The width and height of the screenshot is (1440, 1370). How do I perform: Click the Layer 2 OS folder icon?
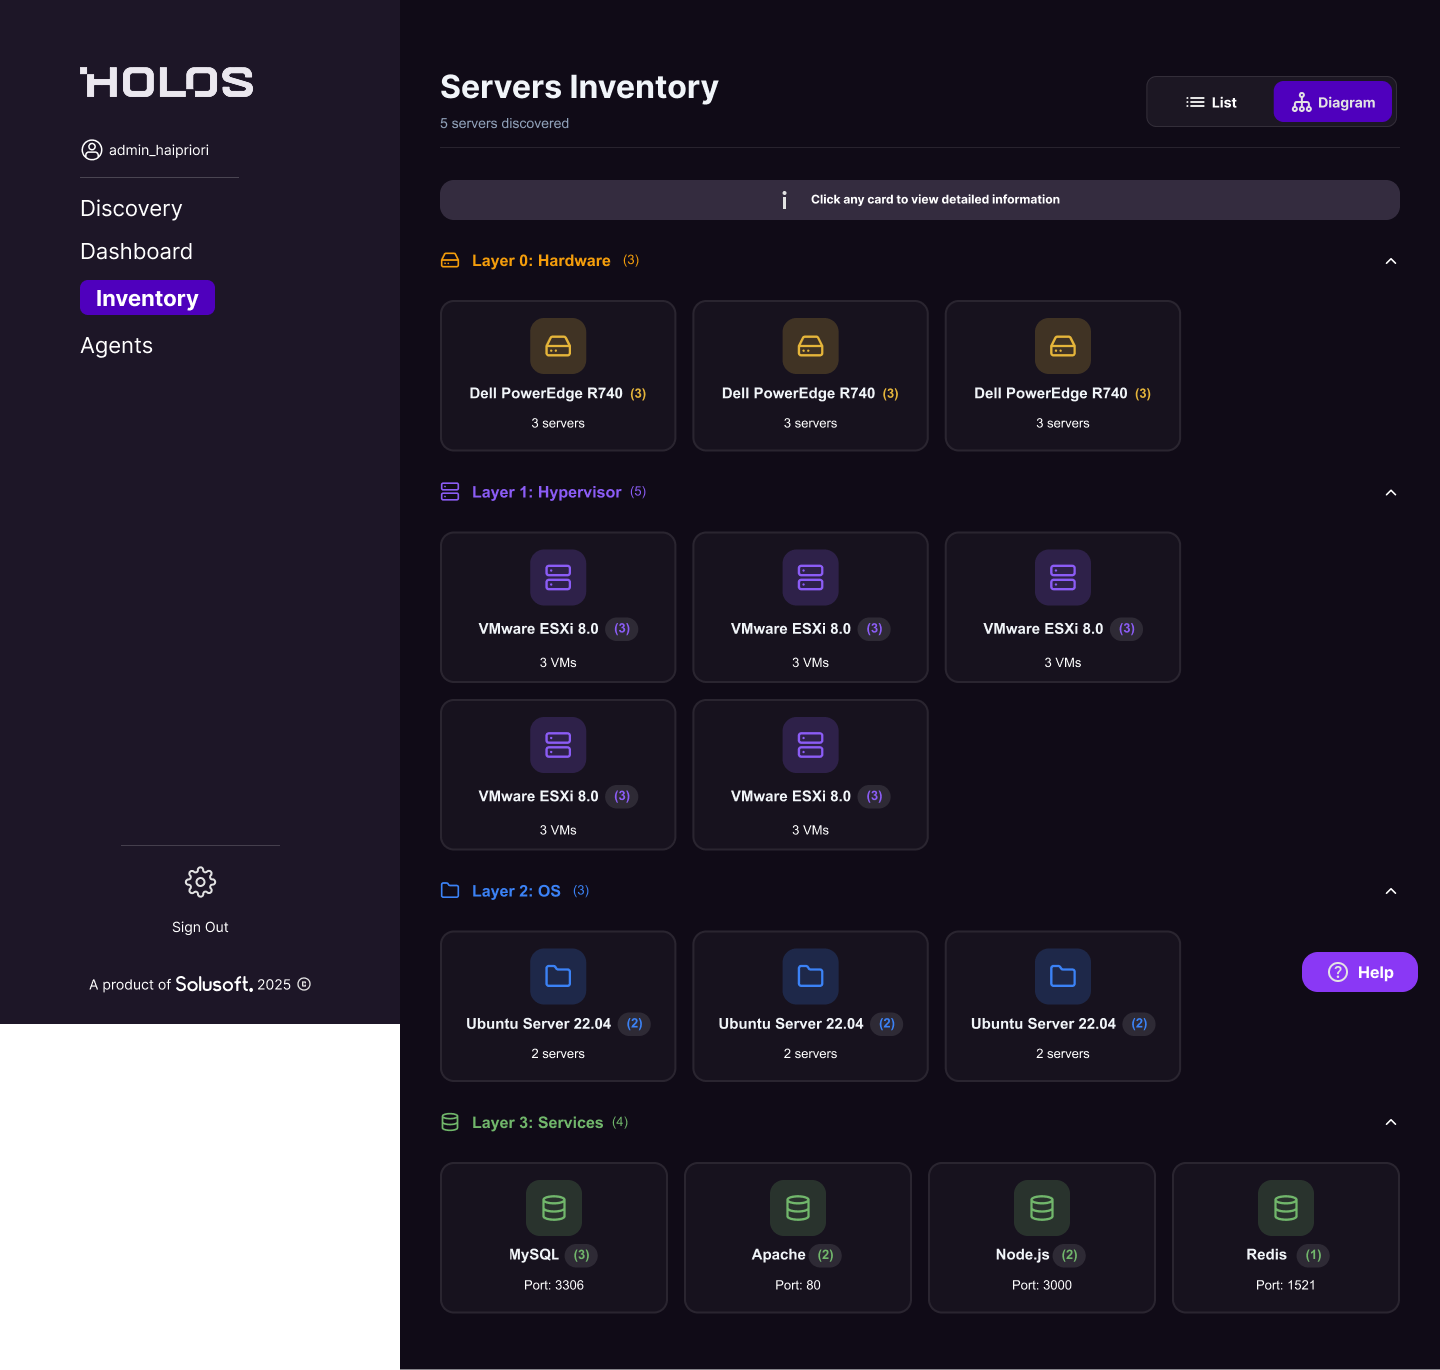click(x=450, y=891)
